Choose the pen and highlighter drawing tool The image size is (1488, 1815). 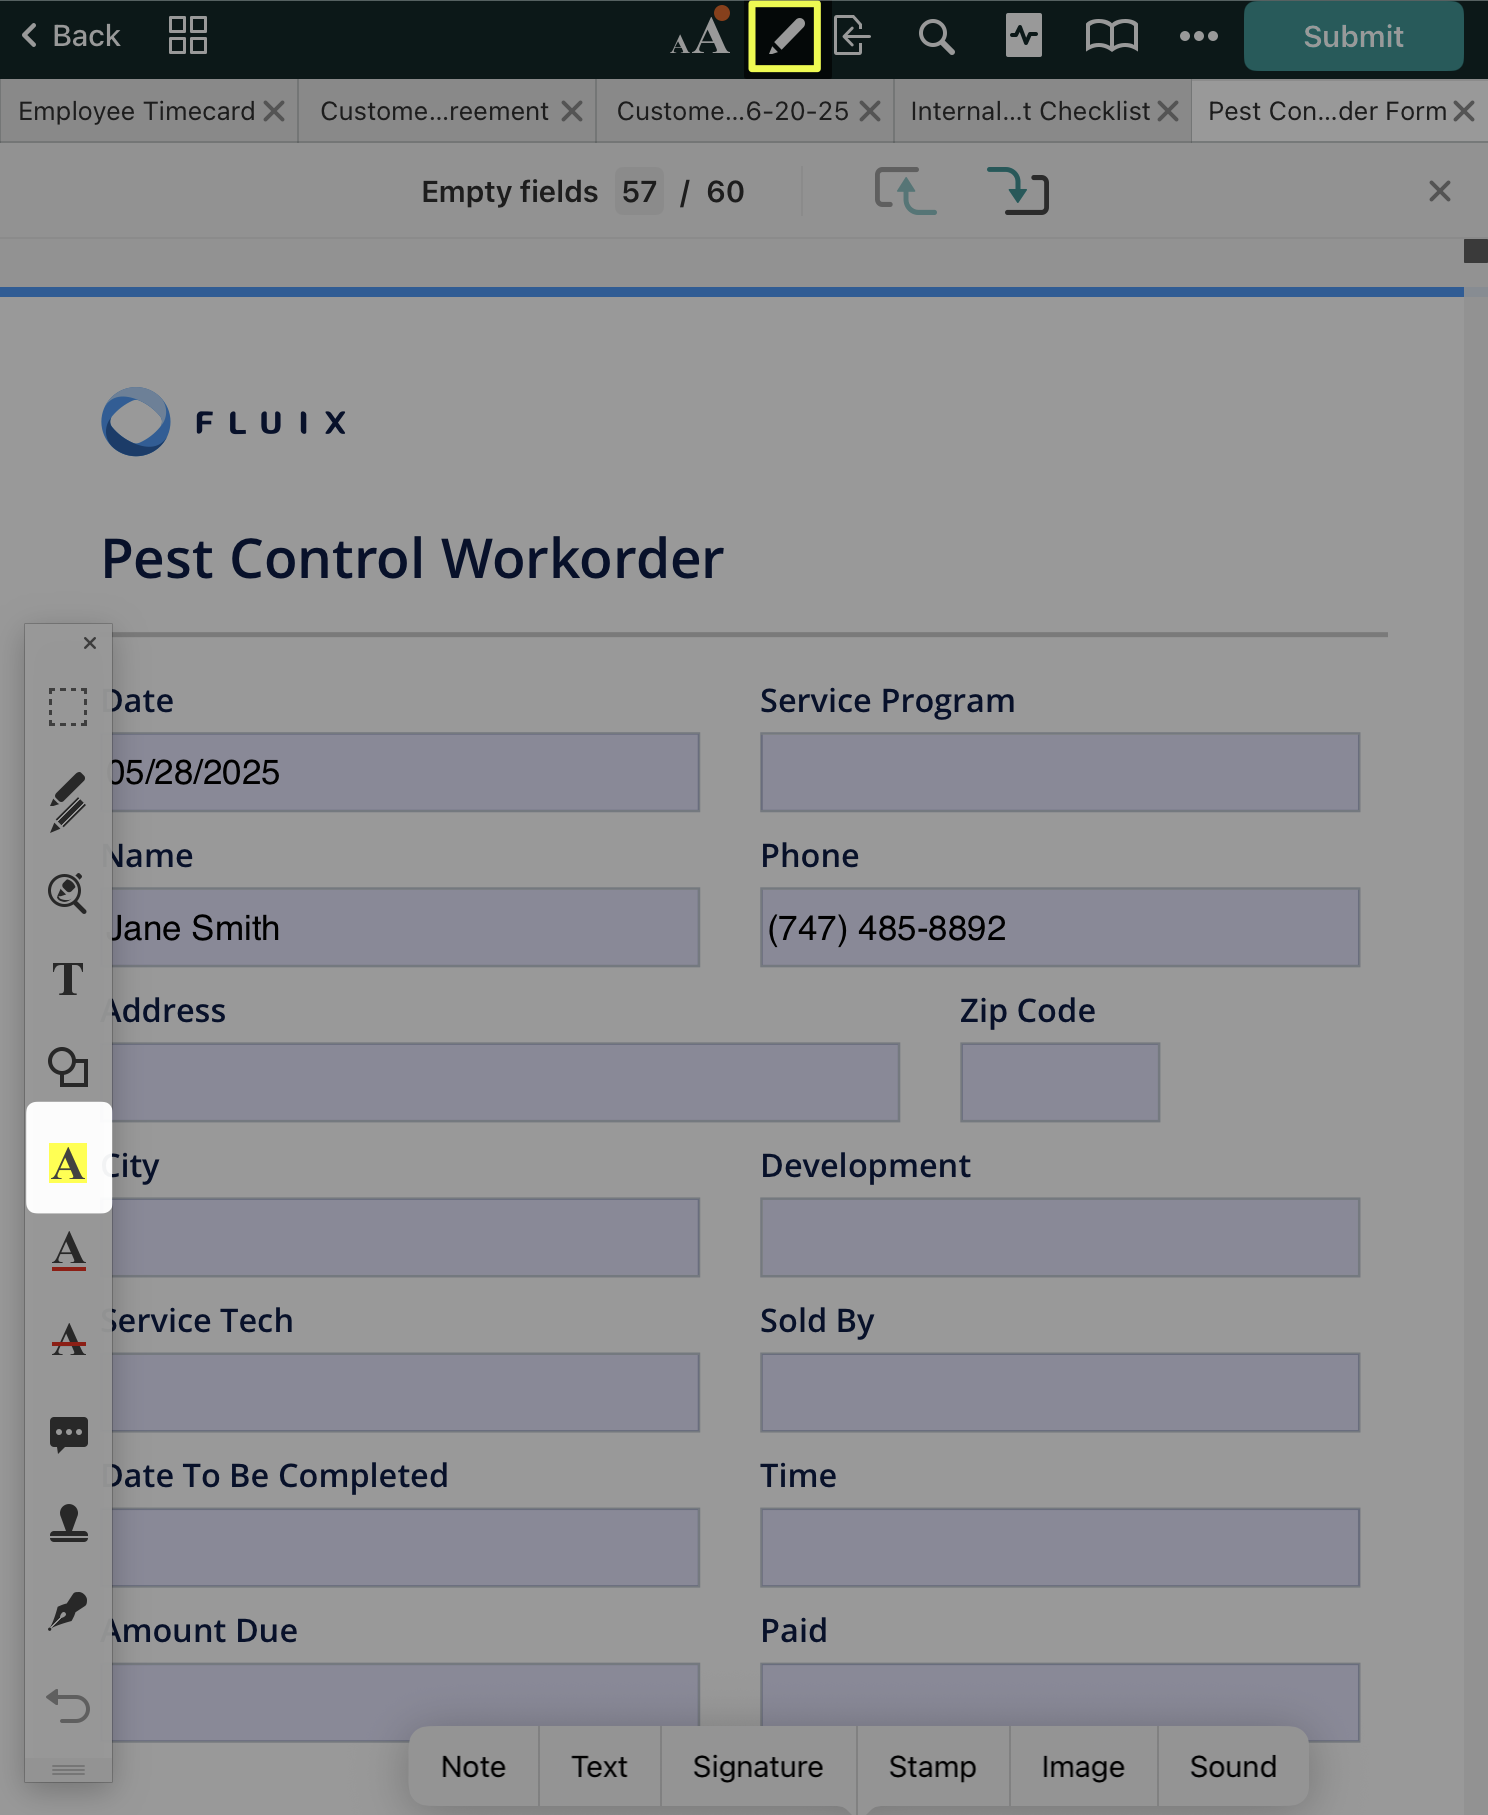tap(68, 801)
